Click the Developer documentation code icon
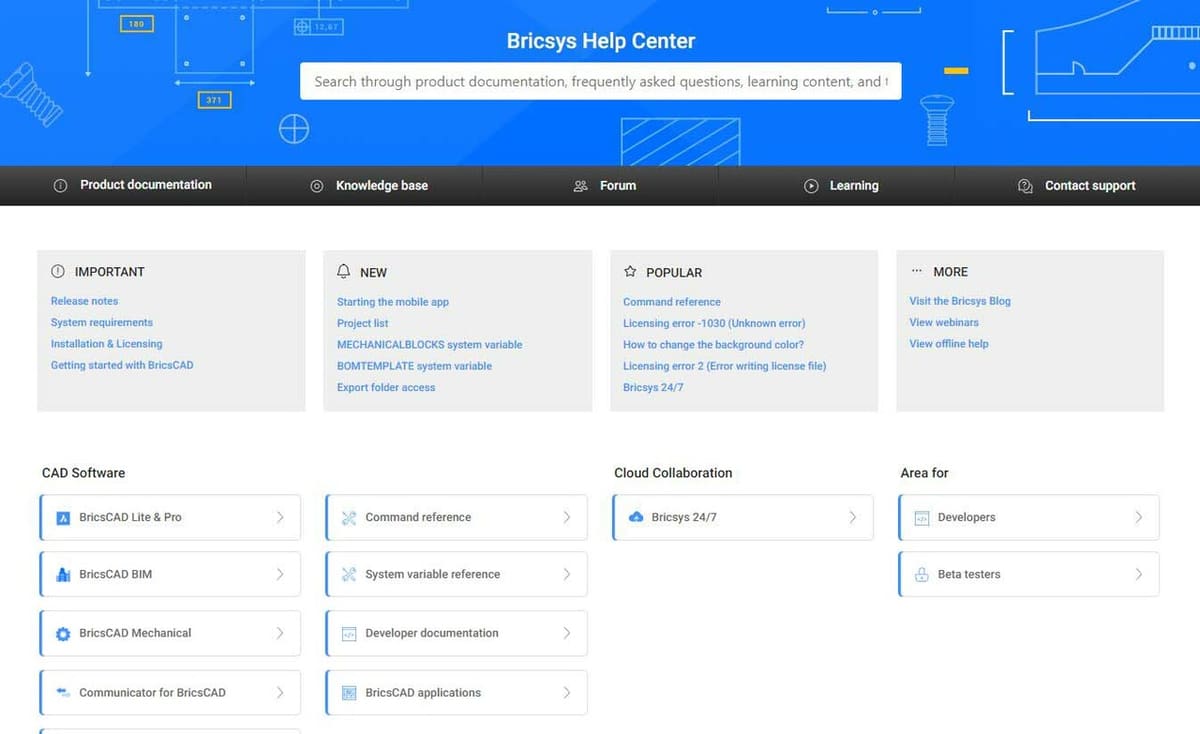 click(x=349, y=634)
